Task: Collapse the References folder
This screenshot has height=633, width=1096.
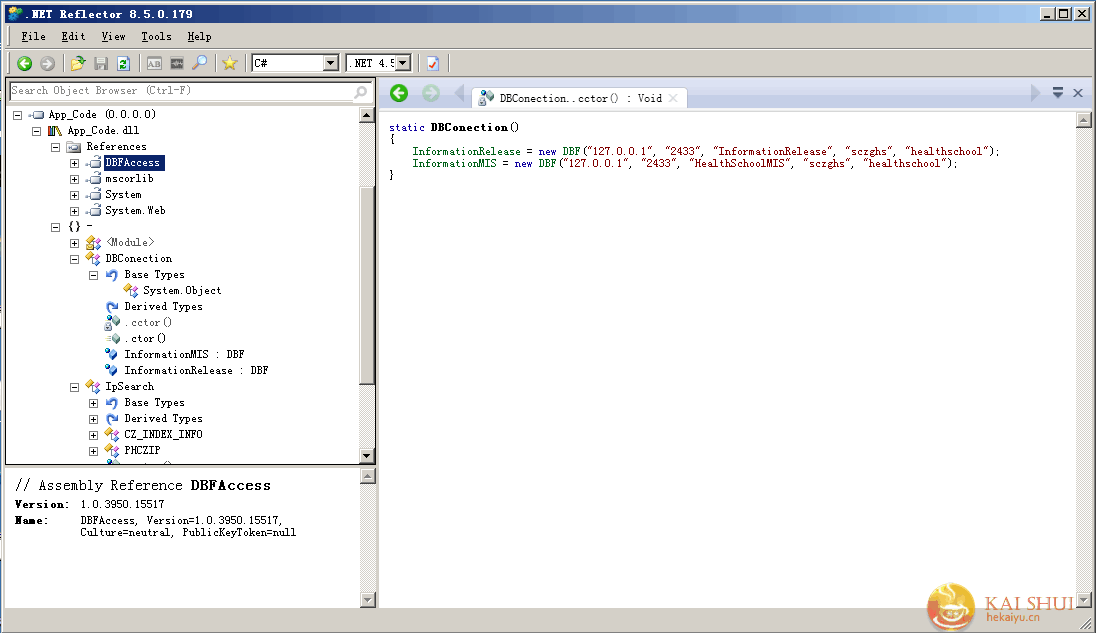Action: coord(56,147)
